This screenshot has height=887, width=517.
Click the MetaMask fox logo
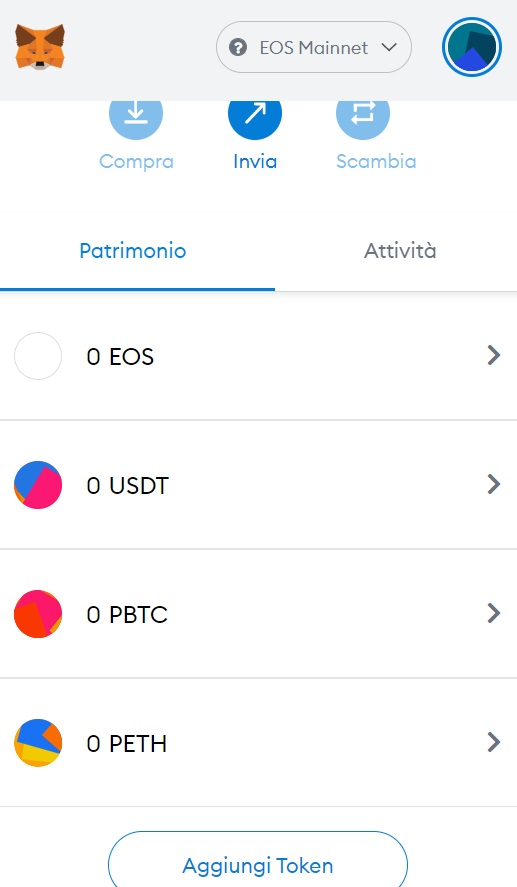tap(40, 47)
